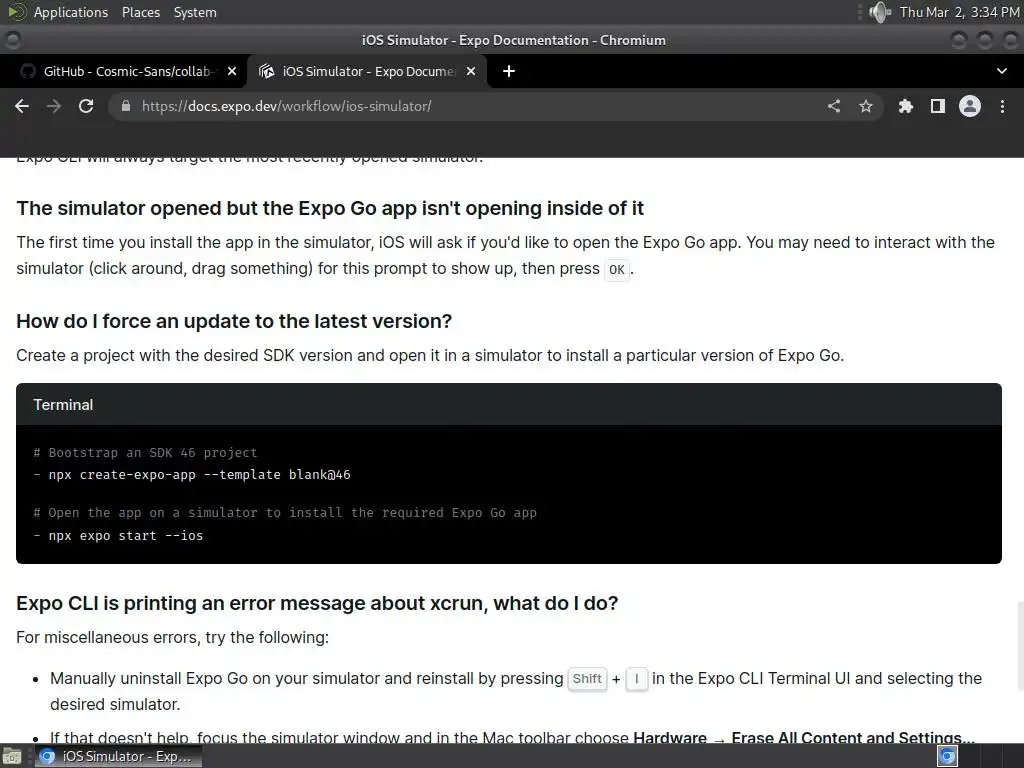Open a new browser tab
This screenshot has height=768, width=1024.
[x=509, y=71]
